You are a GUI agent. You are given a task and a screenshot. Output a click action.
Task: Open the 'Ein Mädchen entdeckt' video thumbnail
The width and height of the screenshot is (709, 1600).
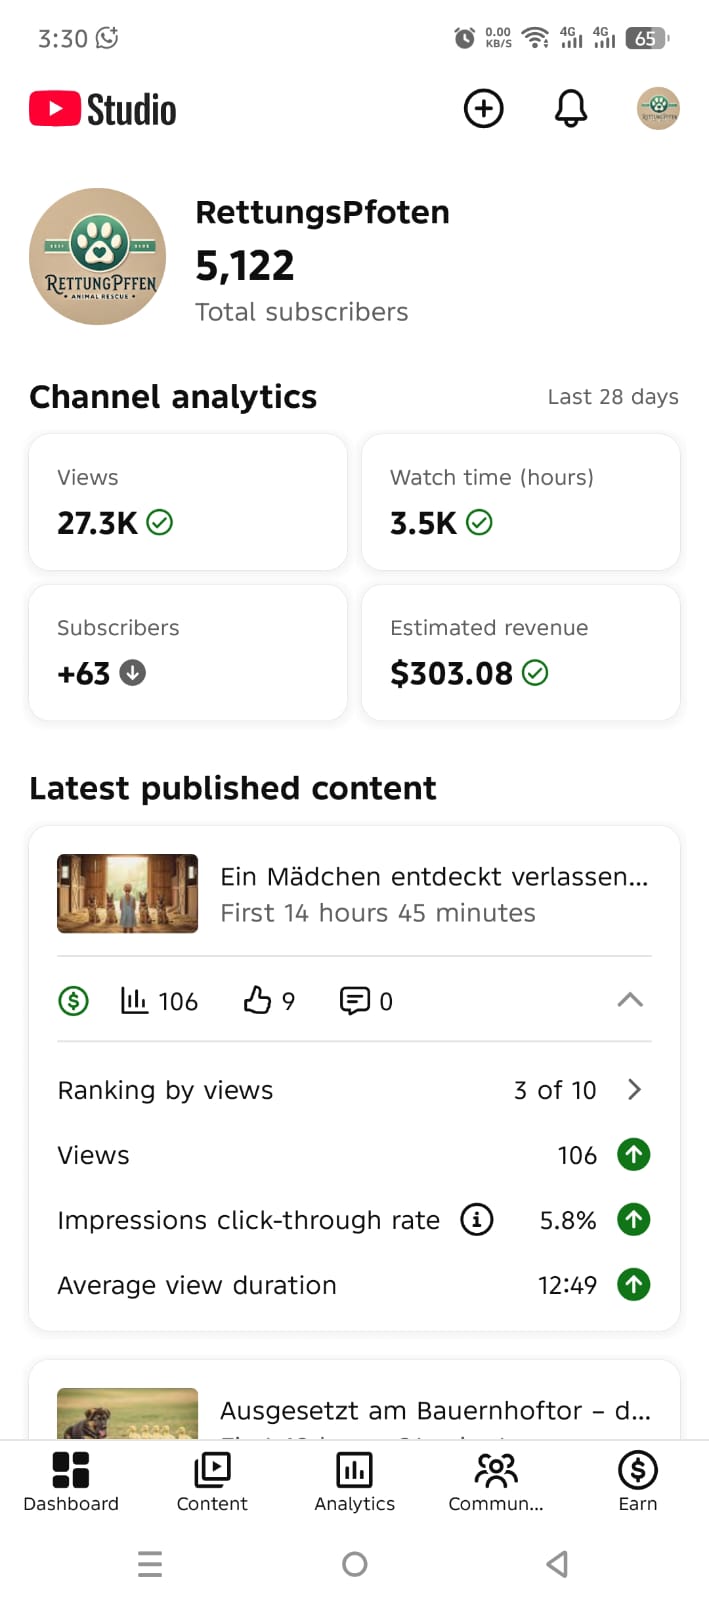128,893
